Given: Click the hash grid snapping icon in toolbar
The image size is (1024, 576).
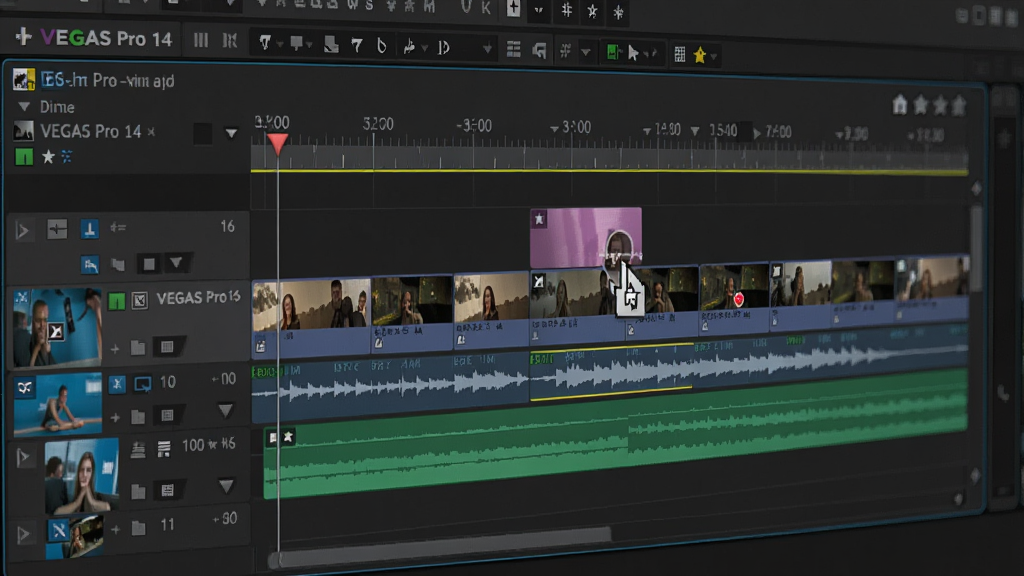Looking at the screenshot, I should point(566,50).
